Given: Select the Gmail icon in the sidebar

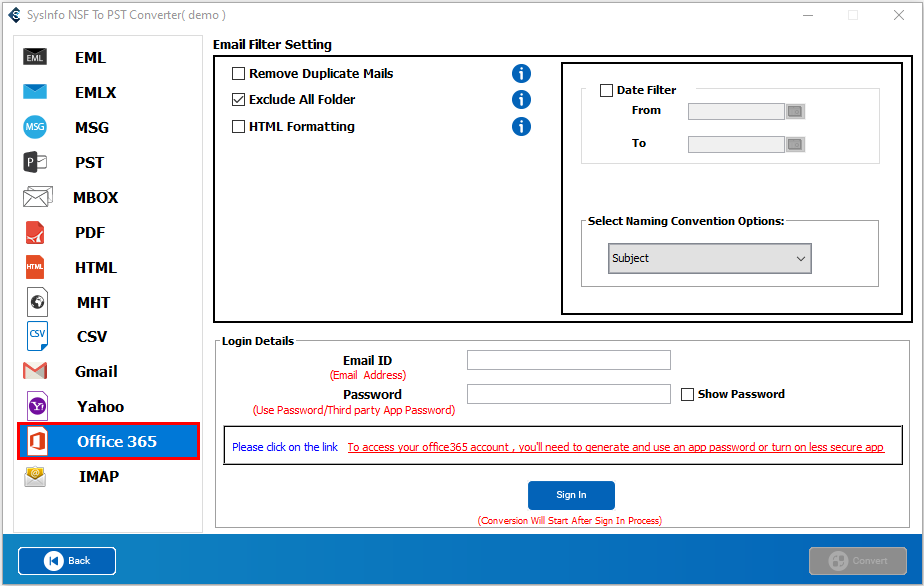Looking at the screenshot, I should coord(35,371).
